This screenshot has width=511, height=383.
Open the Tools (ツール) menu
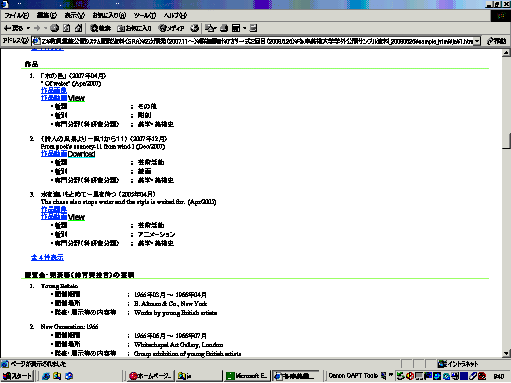click(x=145, y=15)
